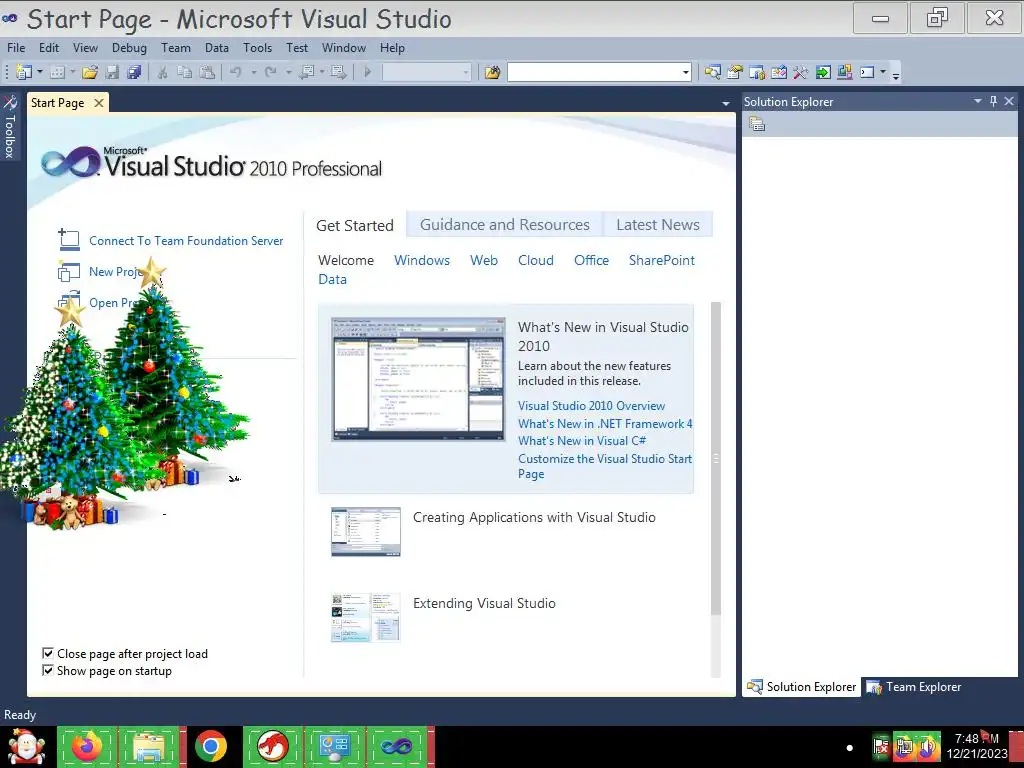Open the active files dropdown arrow

pos(726,103)
